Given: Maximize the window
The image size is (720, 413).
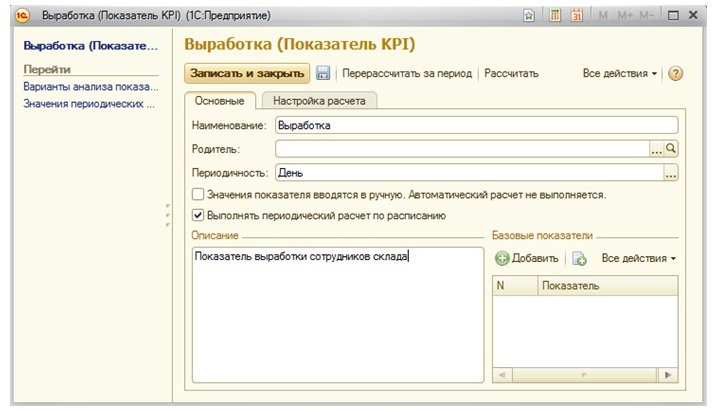Looking at the screenshot, I should click(x=673, y=16).
